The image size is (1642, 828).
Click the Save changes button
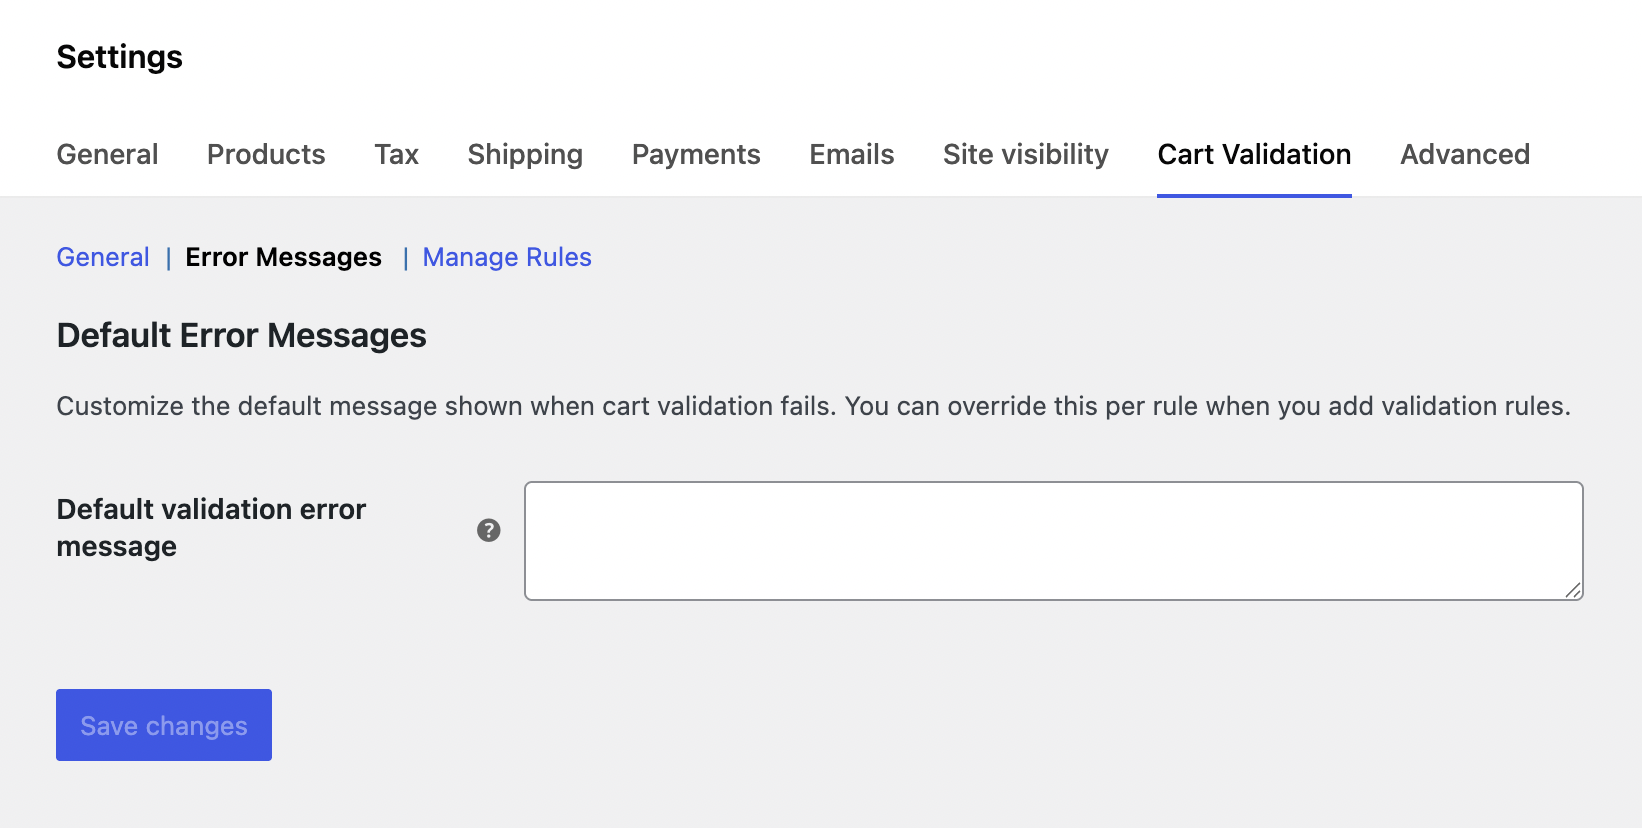164,725
